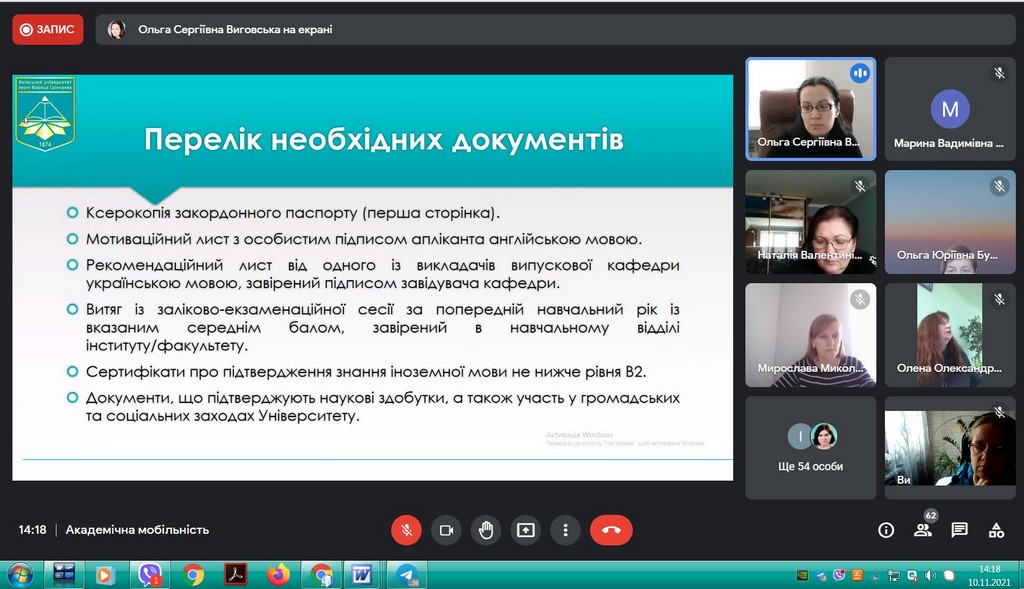The image size is (1024, 589).
Task: Open the activities panel icon
Action: 996,530
